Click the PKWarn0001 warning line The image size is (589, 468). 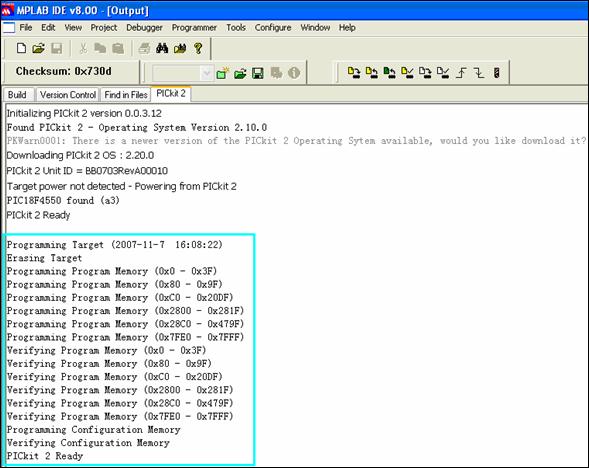click(x=296, y=141)
